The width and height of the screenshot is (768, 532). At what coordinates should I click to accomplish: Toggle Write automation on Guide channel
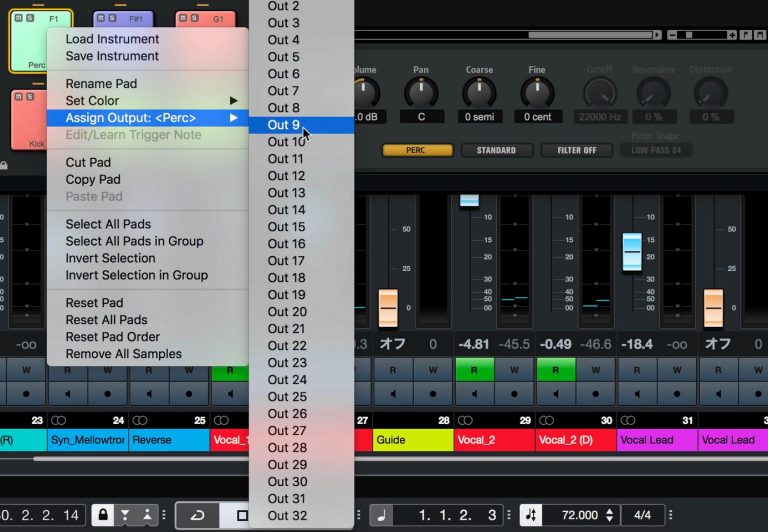[x=433, y=370]
